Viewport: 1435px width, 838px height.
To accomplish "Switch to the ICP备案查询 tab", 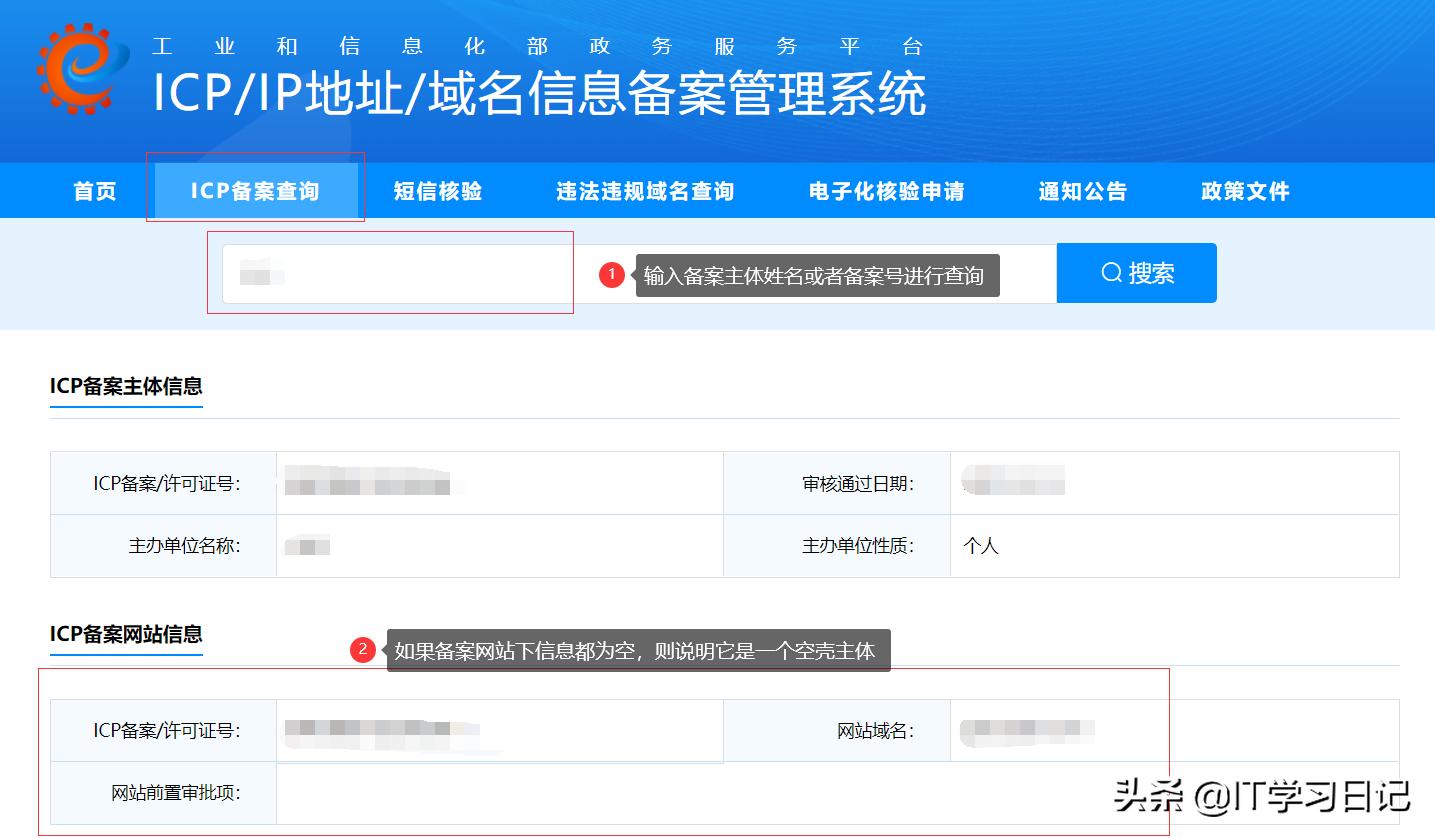I will click(256, 190).
